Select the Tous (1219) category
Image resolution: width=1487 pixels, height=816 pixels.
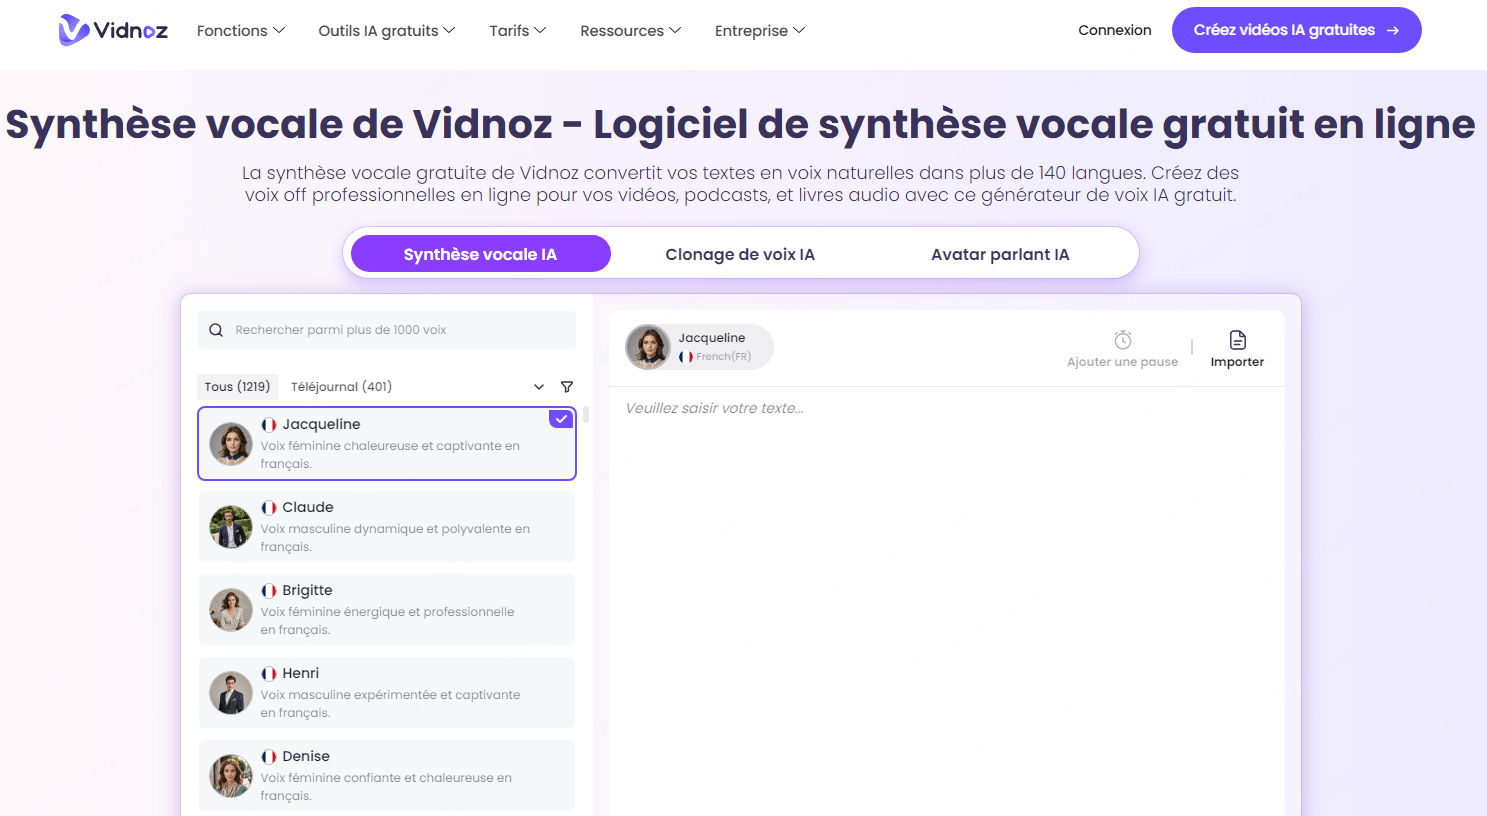tap(237, 387)
